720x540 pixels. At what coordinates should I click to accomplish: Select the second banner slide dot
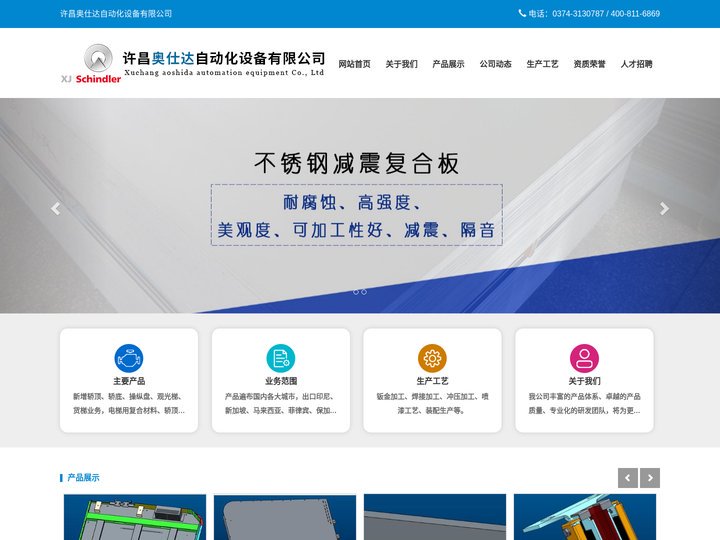point(364,292)
